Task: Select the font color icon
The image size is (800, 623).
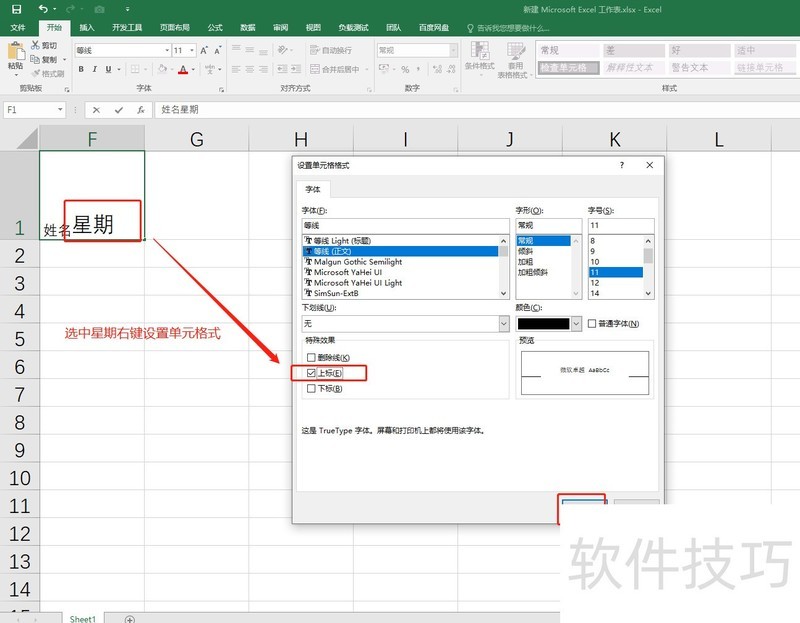Action: tap(183, 69)
